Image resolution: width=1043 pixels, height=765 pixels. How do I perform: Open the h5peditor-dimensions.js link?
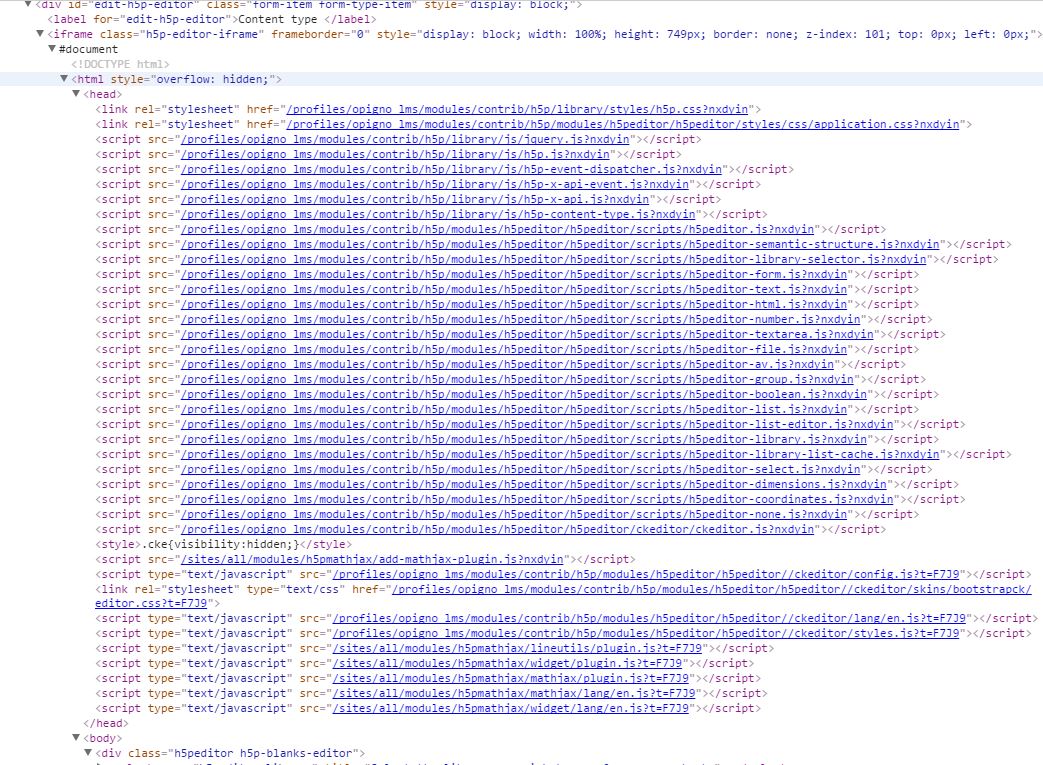[534, 484]
